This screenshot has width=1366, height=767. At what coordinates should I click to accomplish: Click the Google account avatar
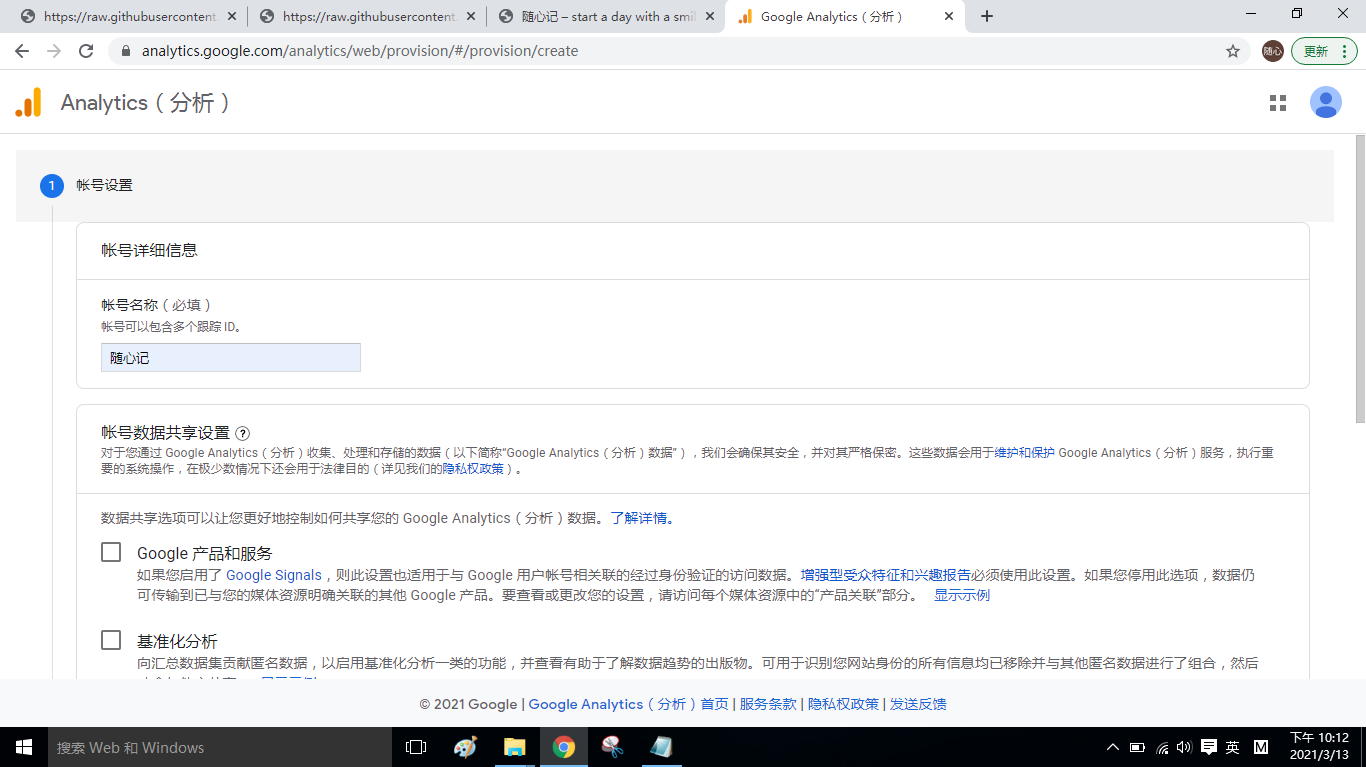coord(1326,101)
